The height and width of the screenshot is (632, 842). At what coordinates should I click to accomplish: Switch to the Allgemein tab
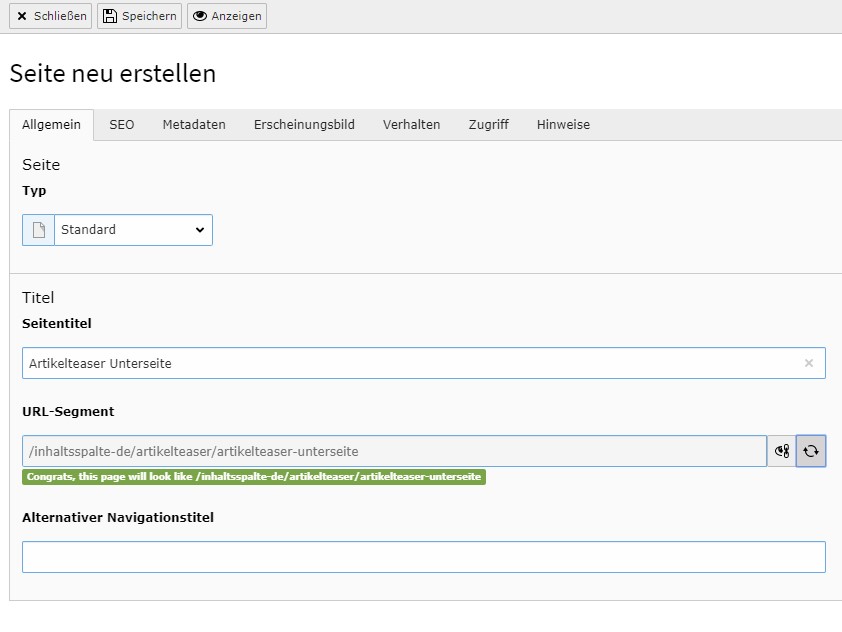pyautogui.click(x=51, y=125)
